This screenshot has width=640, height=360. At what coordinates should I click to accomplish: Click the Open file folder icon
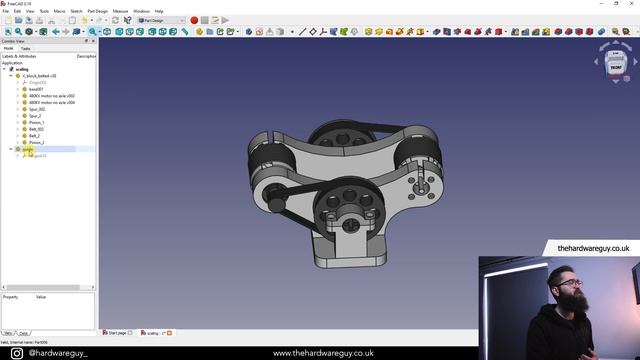point(19,20)
